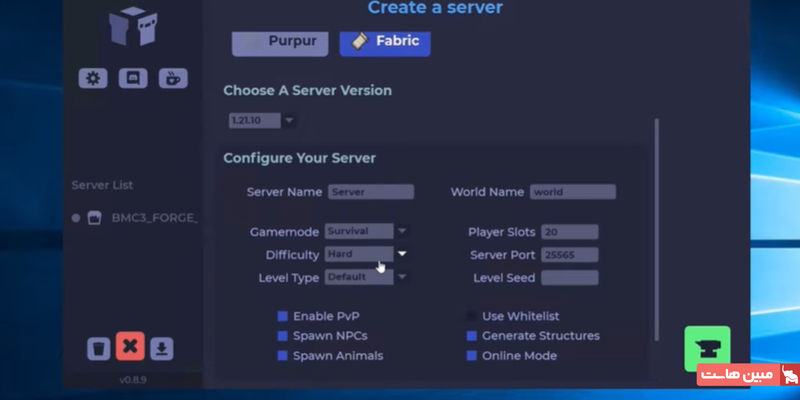The height and width of the screenshot is (400, 800).
Task: Click the World Name input field
Action: click(x=573, y=192)
